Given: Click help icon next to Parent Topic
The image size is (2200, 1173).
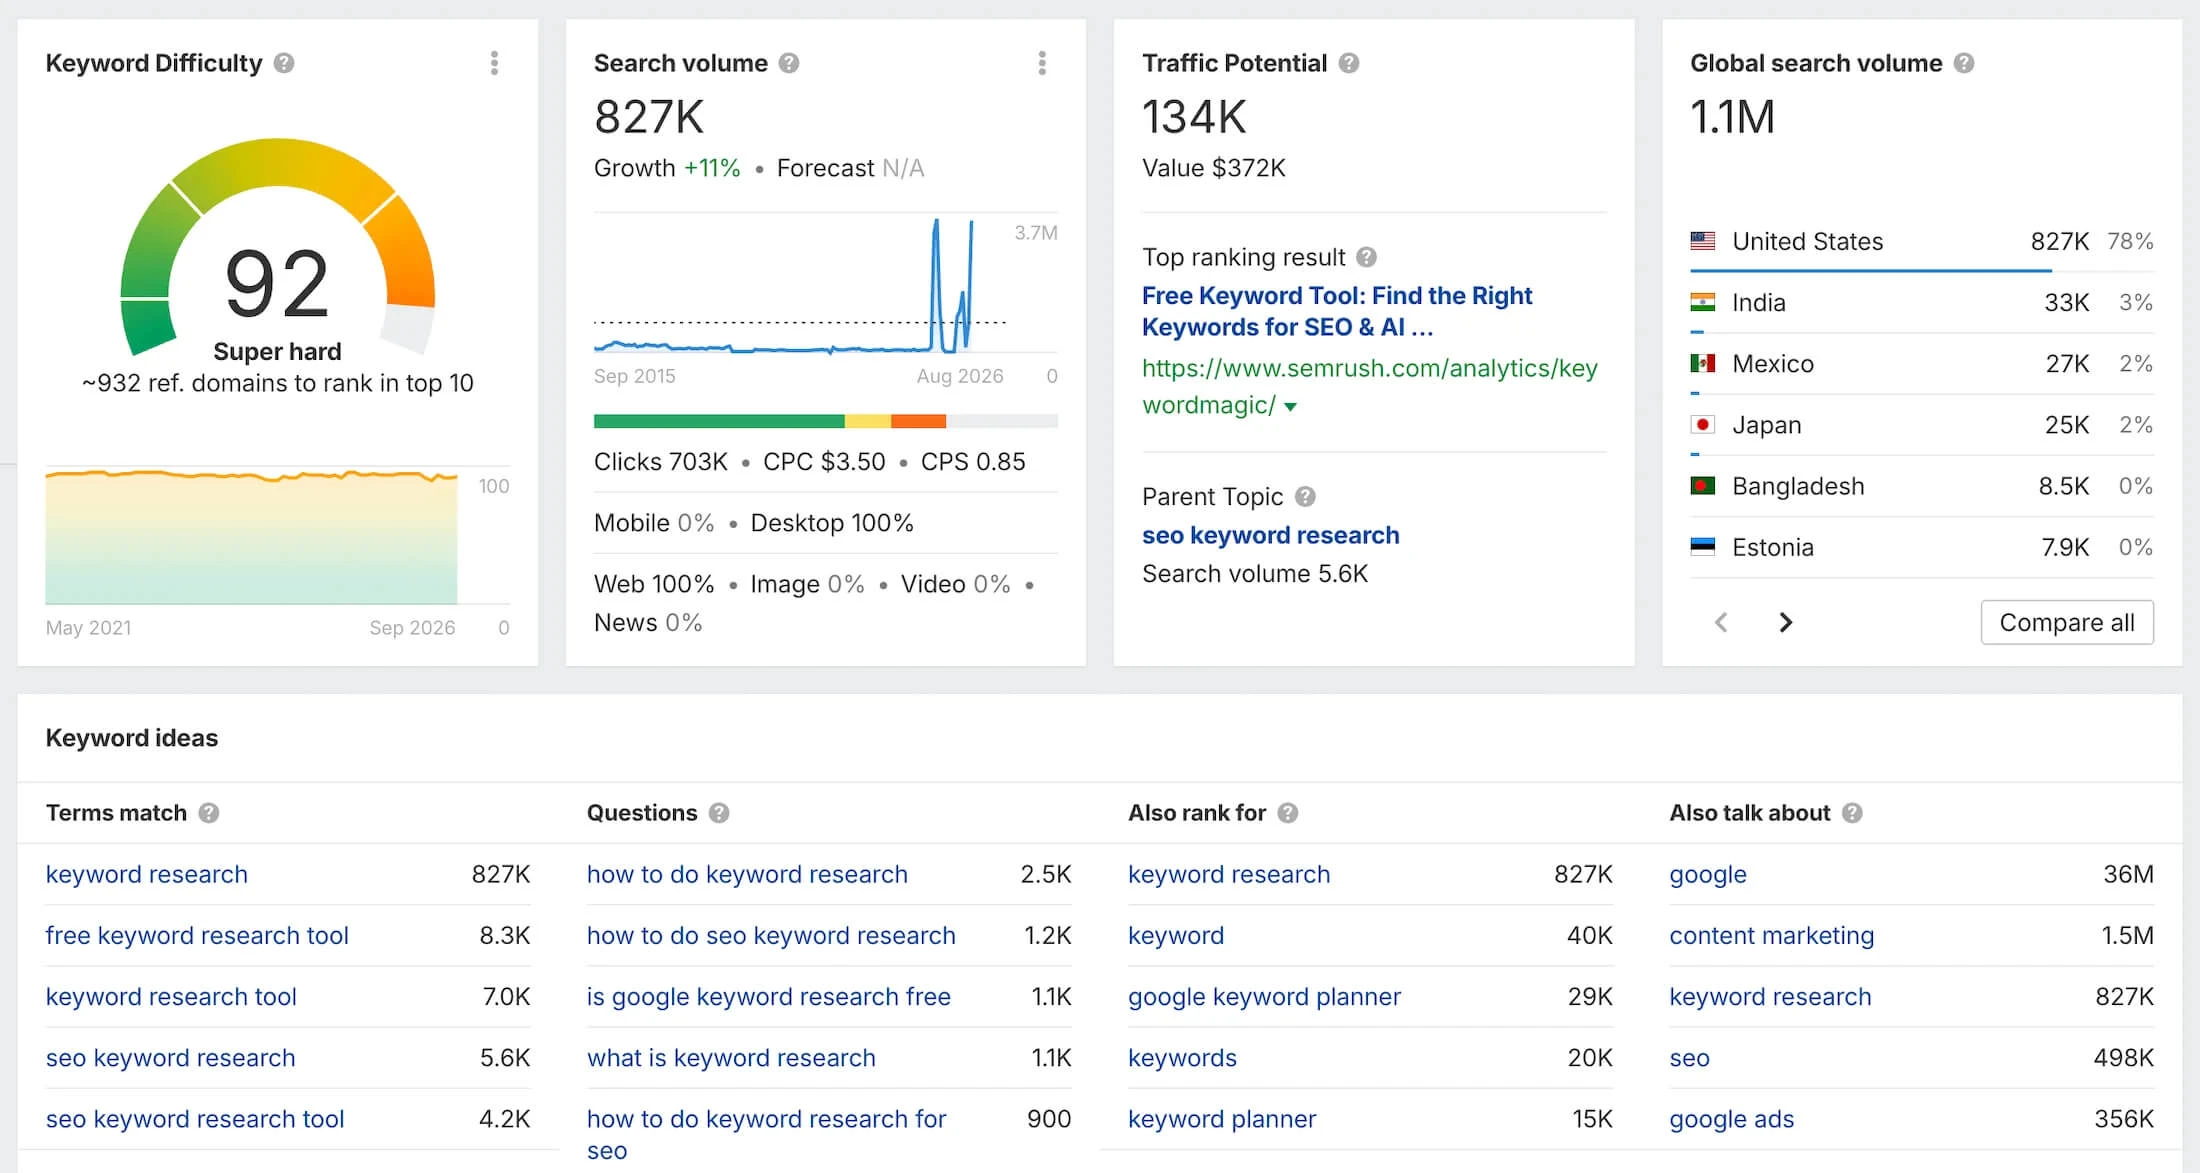Looking at the screenshot, I should (x=1305, y=496).
